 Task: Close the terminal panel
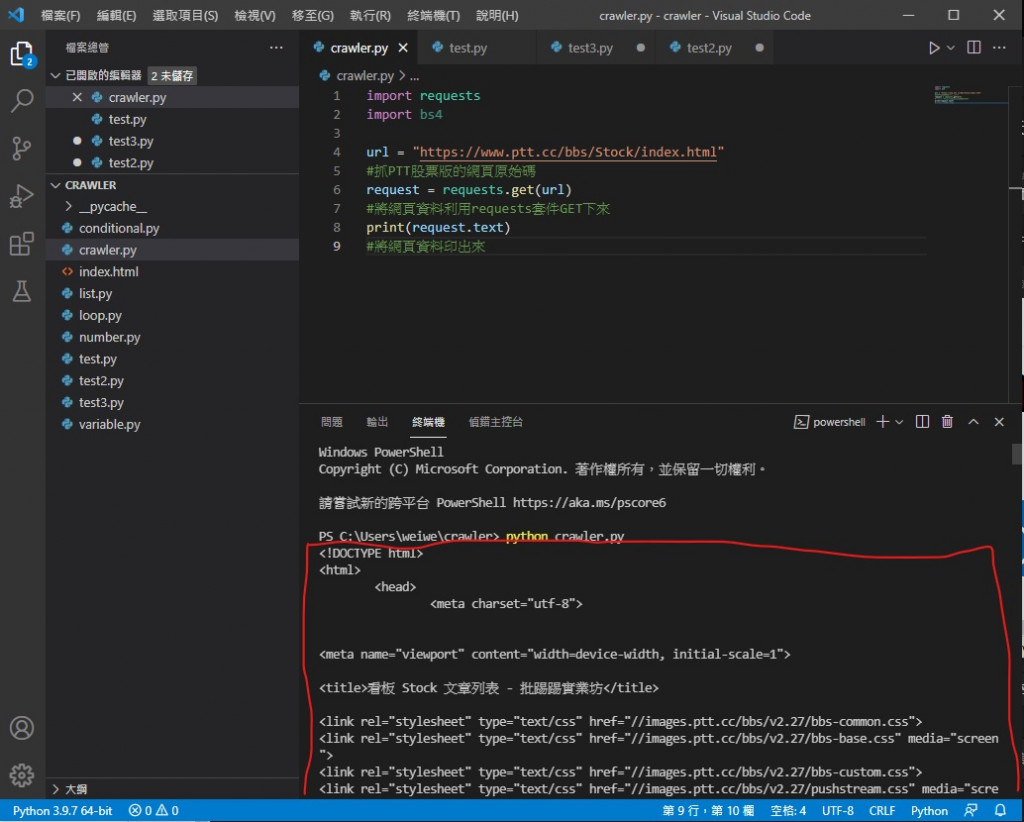point(999,422)
